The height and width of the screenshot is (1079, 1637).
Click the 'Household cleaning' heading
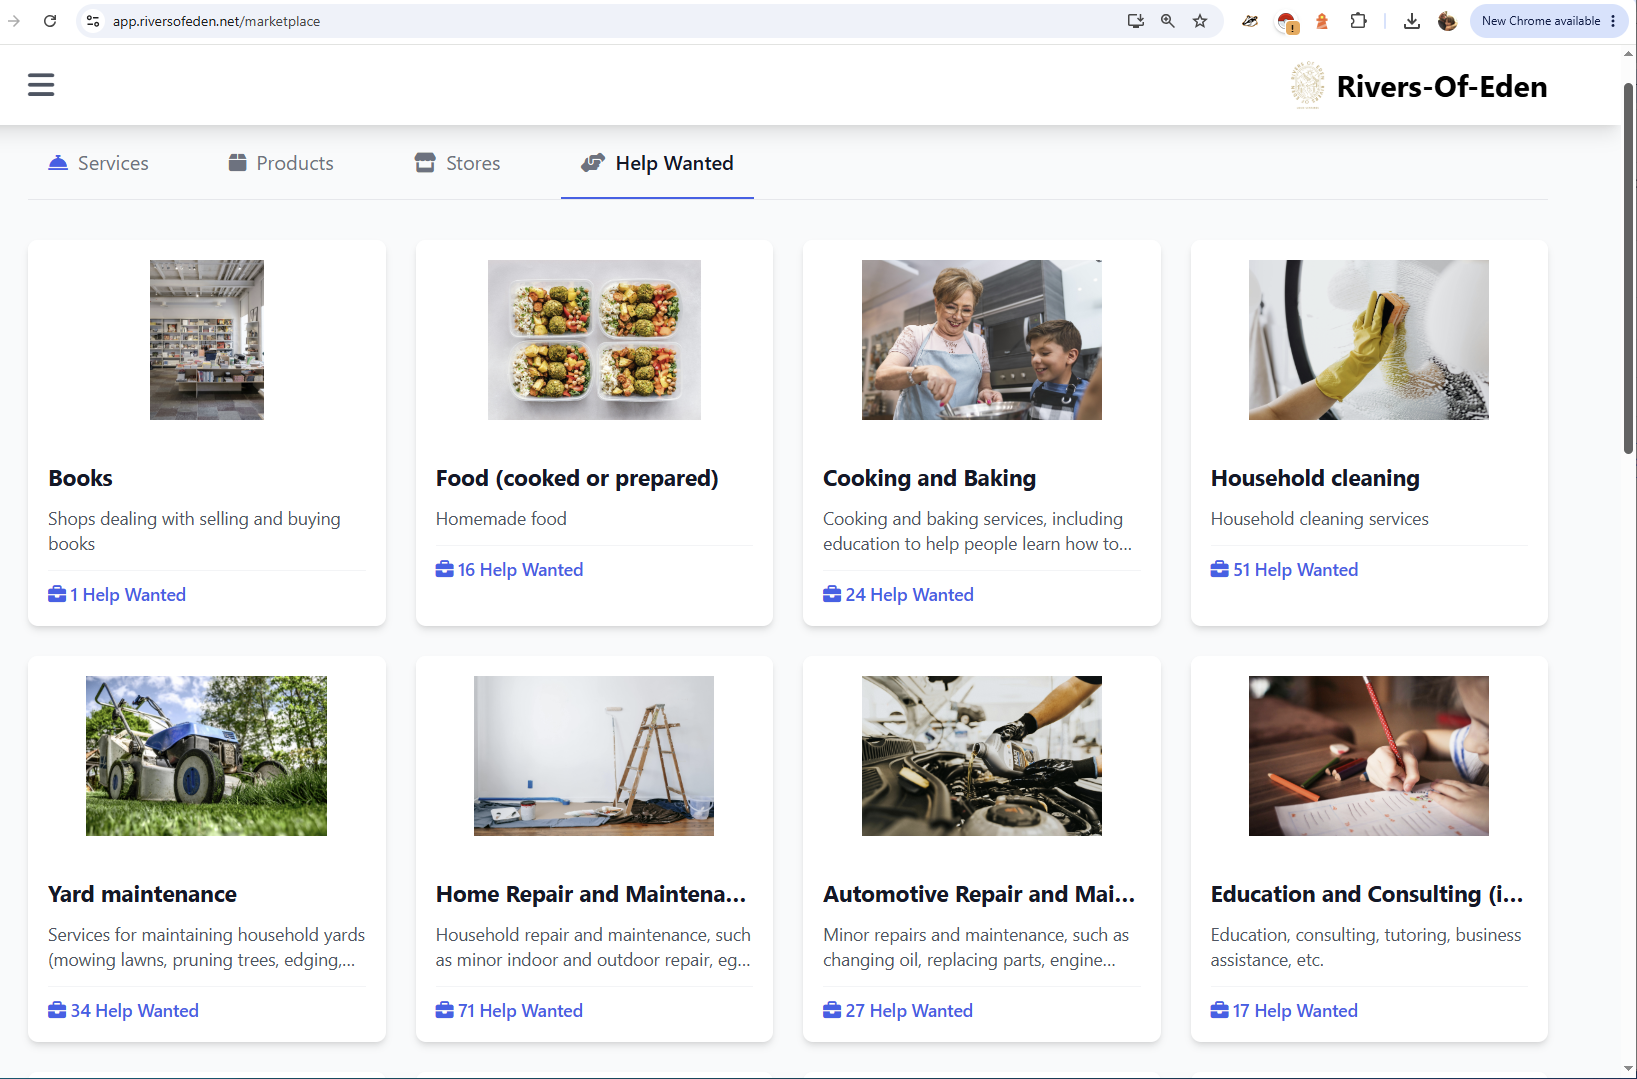pos(1315,478)
